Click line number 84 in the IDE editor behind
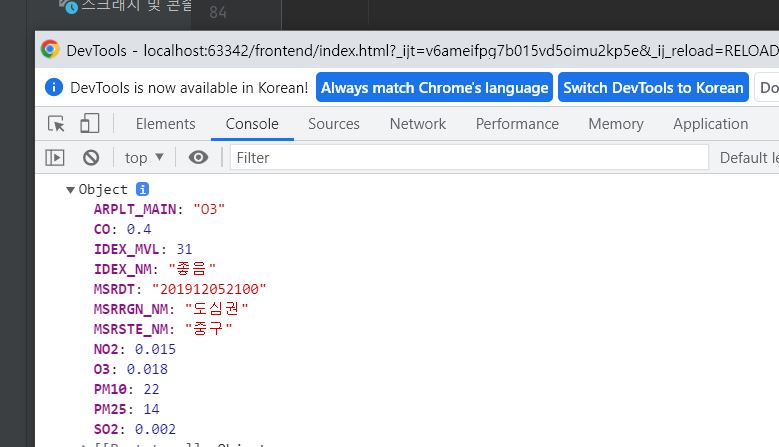The image size is (779, 447). (x=218, y=12)
